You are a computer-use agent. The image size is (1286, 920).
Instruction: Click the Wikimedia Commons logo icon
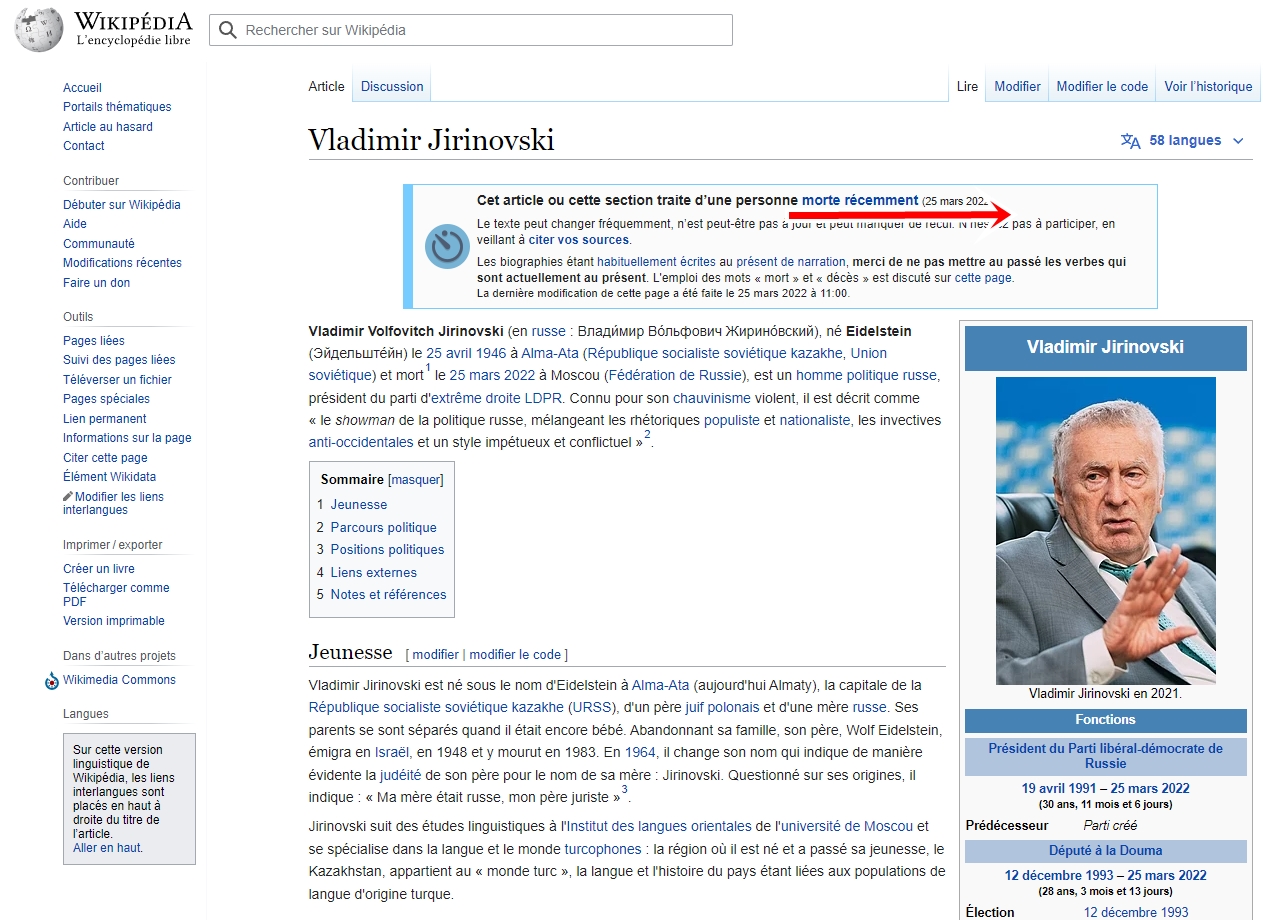click(x=52, y=681)
